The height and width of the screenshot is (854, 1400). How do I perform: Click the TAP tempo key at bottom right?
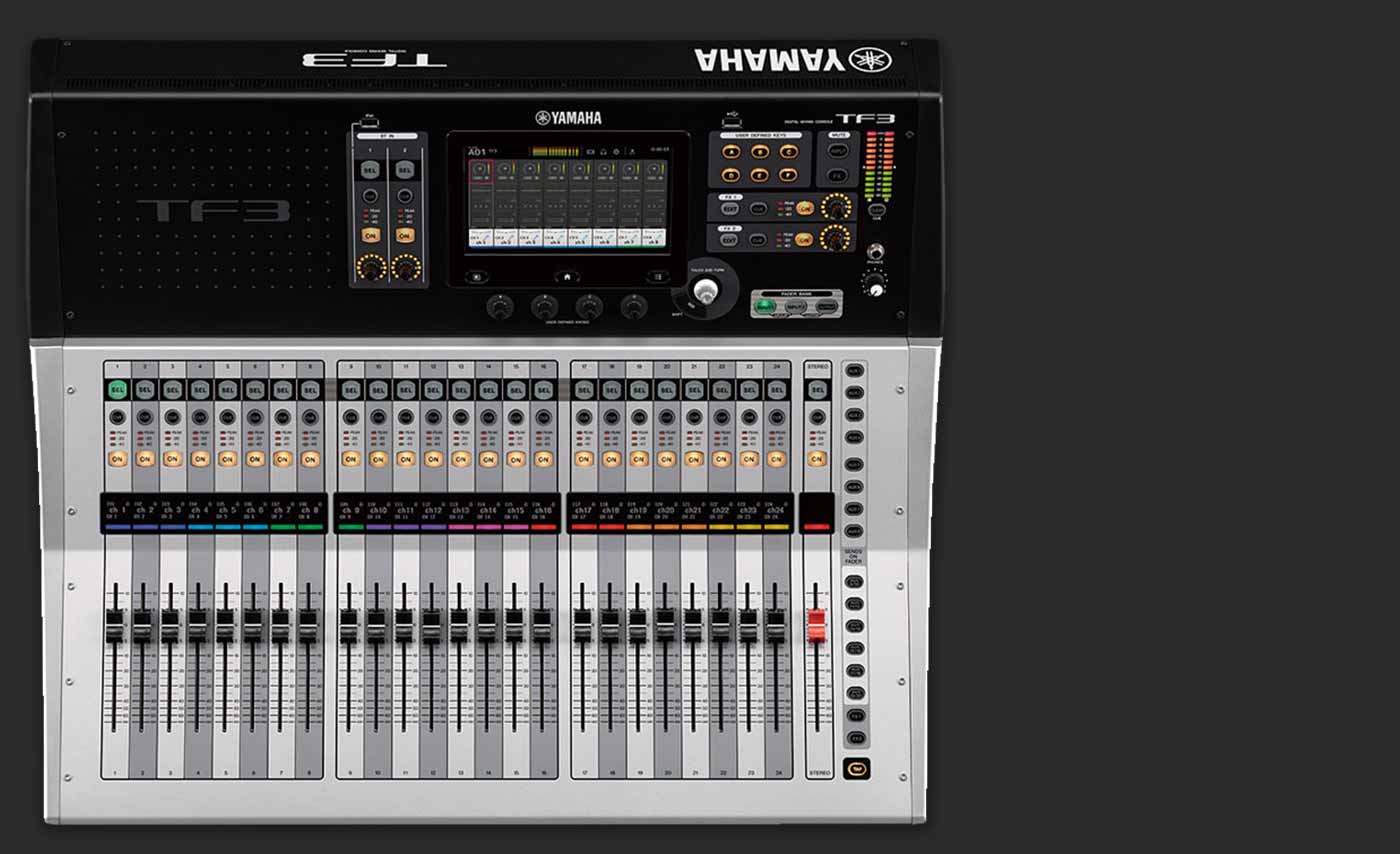click(x=856, y=769)
